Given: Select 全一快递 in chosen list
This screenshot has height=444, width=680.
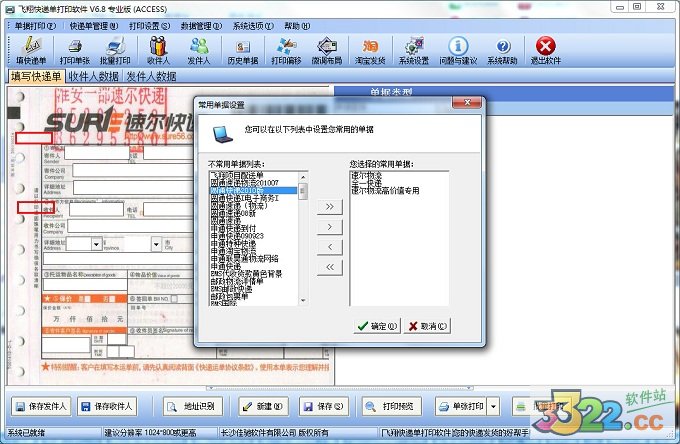Looking at the screenshot, I should point(366,183).
